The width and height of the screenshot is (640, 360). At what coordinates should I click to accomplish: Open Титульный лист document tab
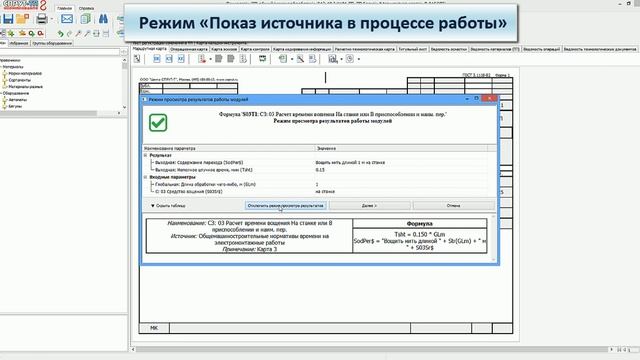click(413, 49)
